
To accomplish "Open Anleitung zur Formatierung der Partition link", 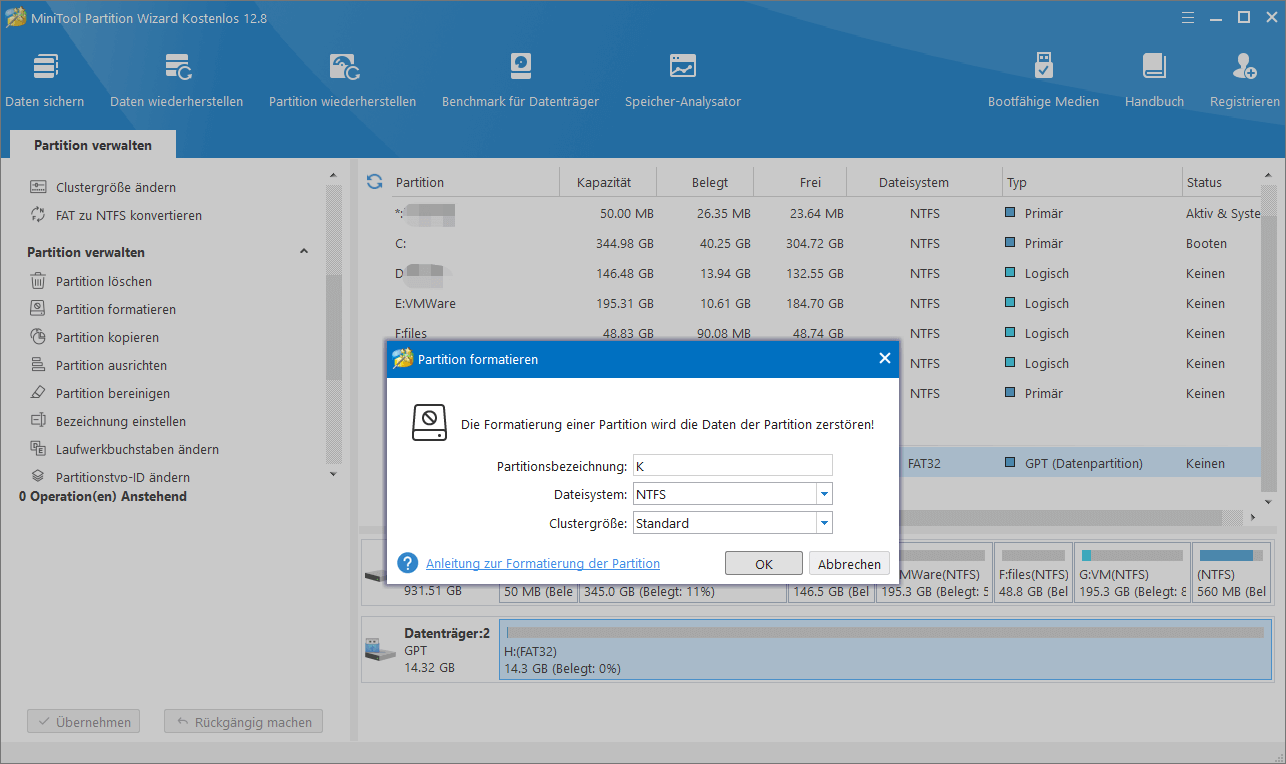I will tap(543, 564).
